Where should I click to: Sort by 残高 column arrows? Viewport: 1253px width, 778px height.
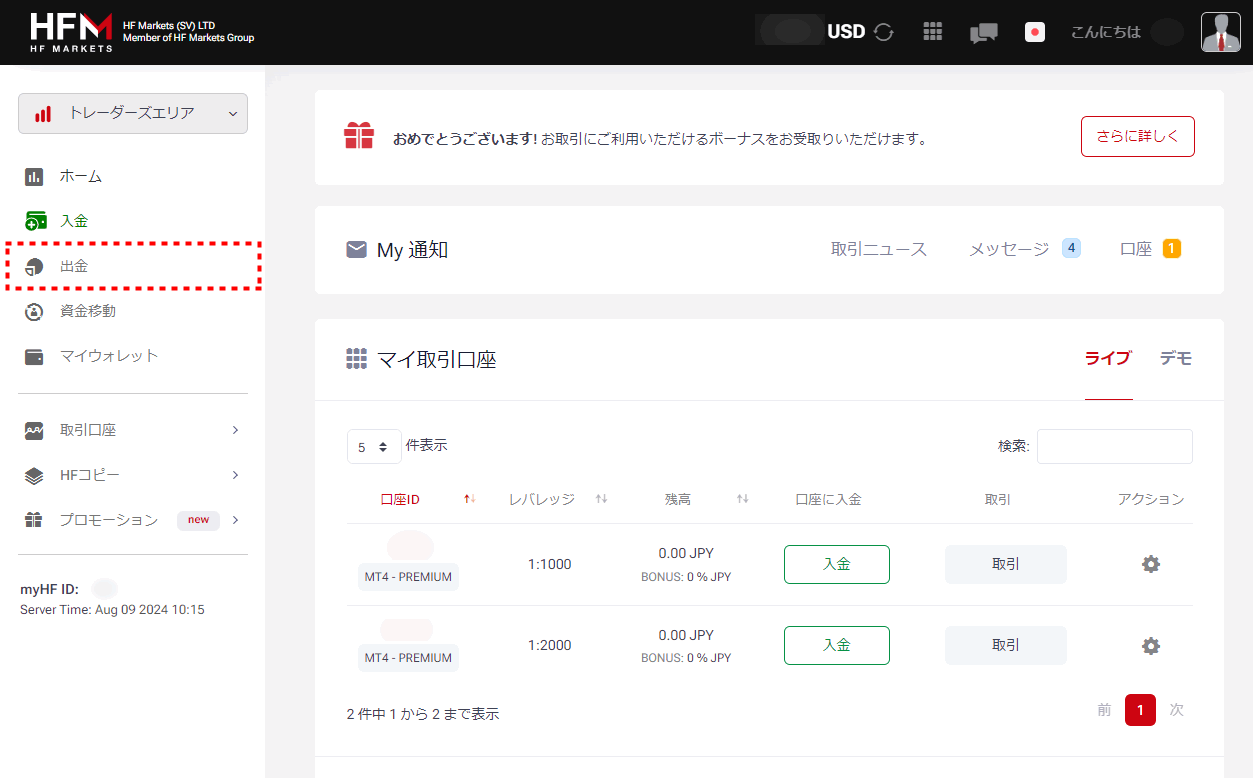click(742, 499)
